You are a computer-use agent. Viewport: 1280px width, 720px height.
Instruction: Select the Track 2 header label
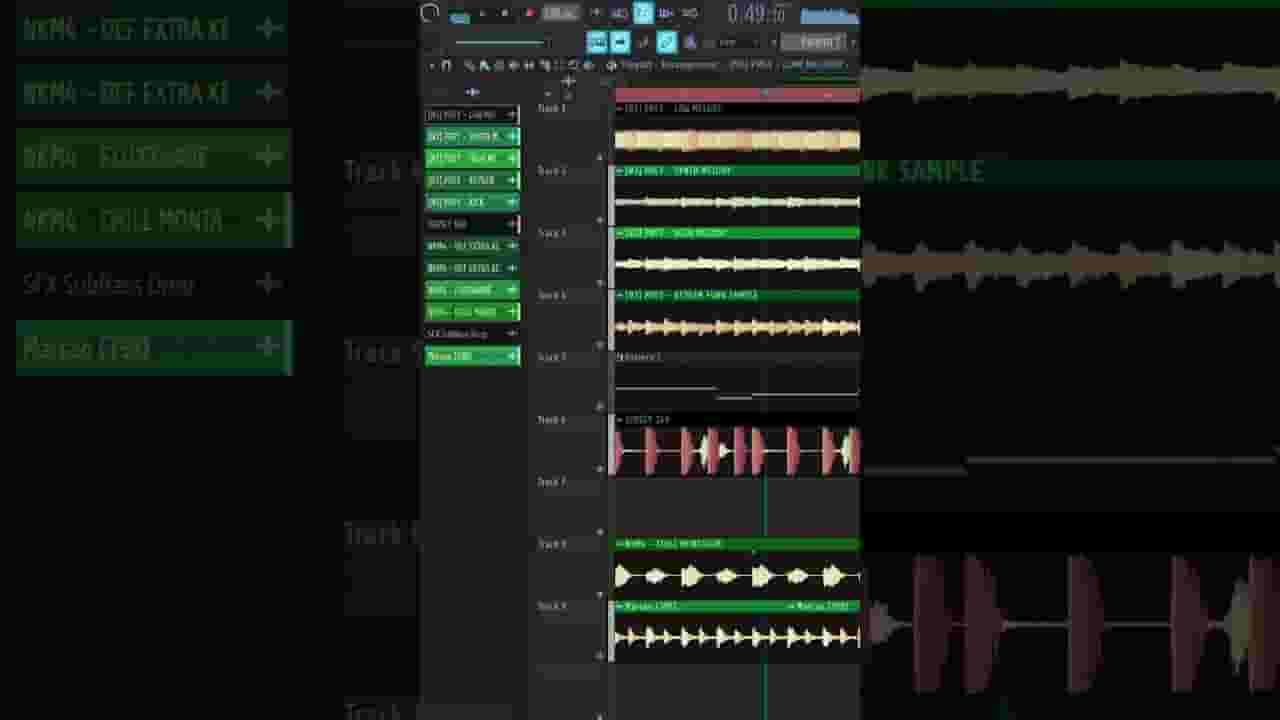[552, 171]
